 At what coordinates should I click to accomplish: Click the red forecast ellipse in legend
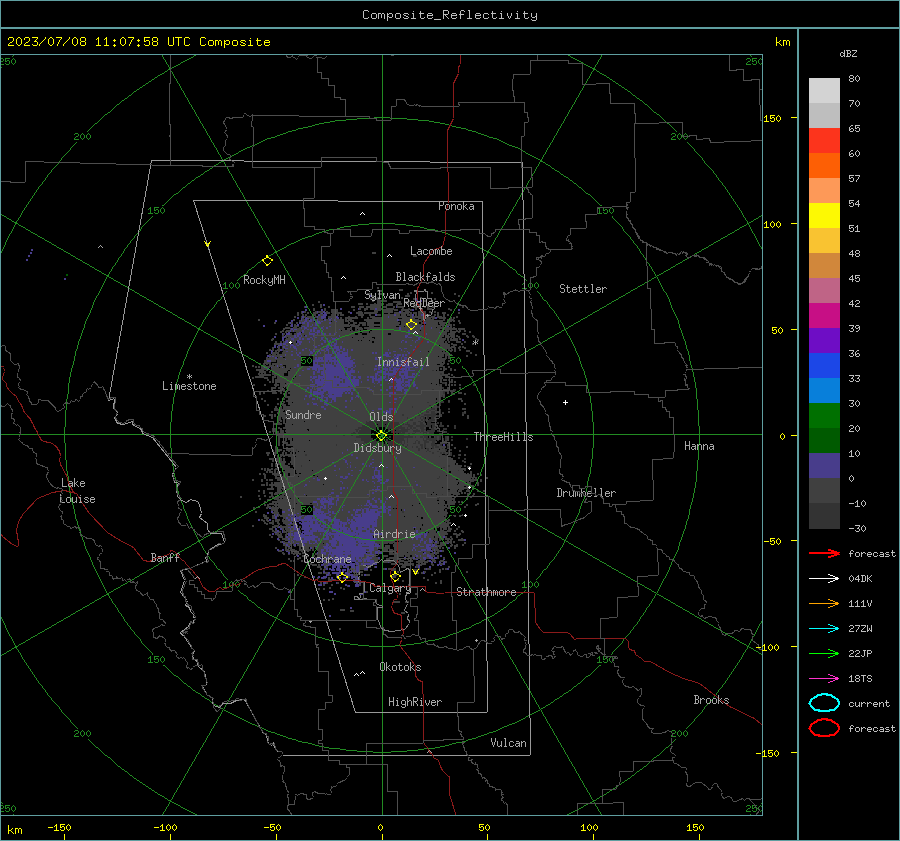[x=824, y=728]
